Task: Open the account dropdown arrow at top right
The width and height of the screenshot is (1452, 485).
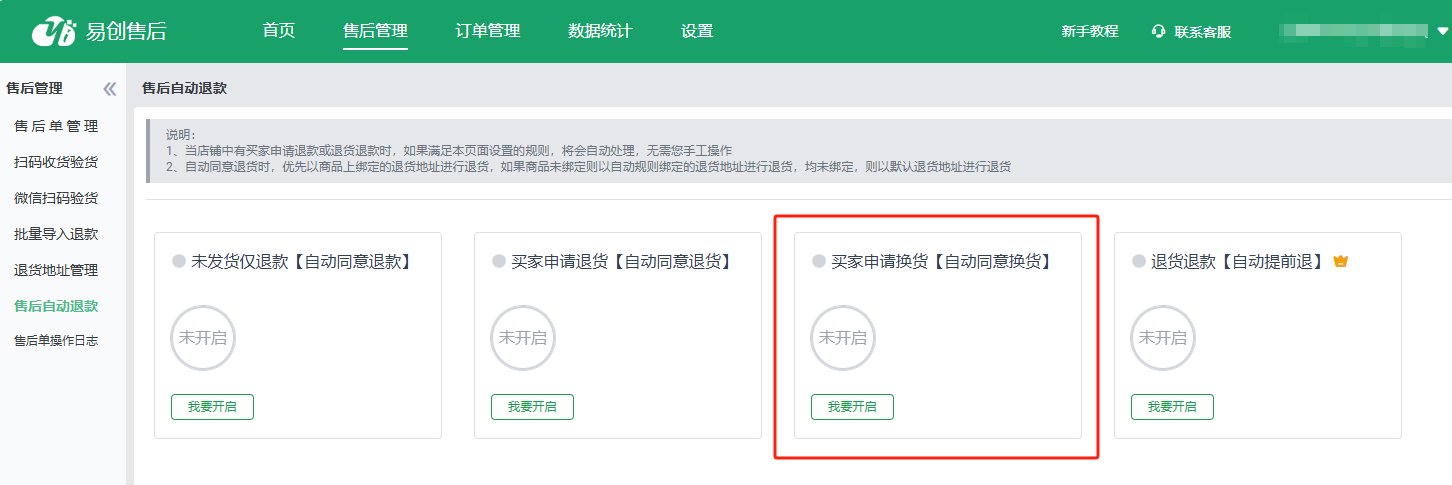Action: (1442, 31)
